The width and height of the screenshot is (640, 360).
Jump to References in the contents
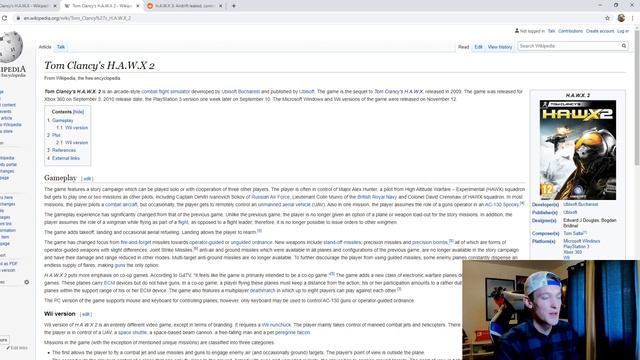[64, 150]
